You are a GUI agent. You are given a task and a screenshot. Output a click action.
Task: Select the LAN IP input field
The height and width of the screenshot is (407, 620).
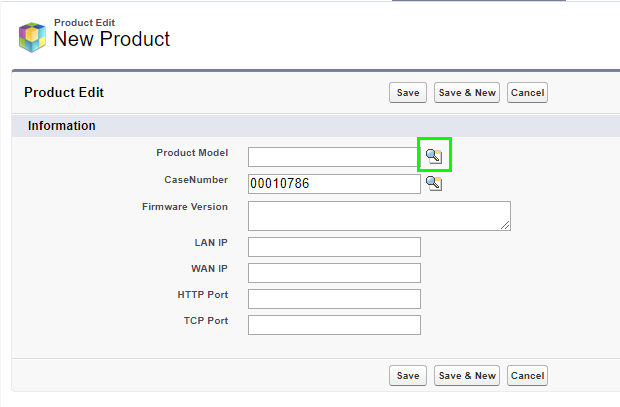(333, 247)
